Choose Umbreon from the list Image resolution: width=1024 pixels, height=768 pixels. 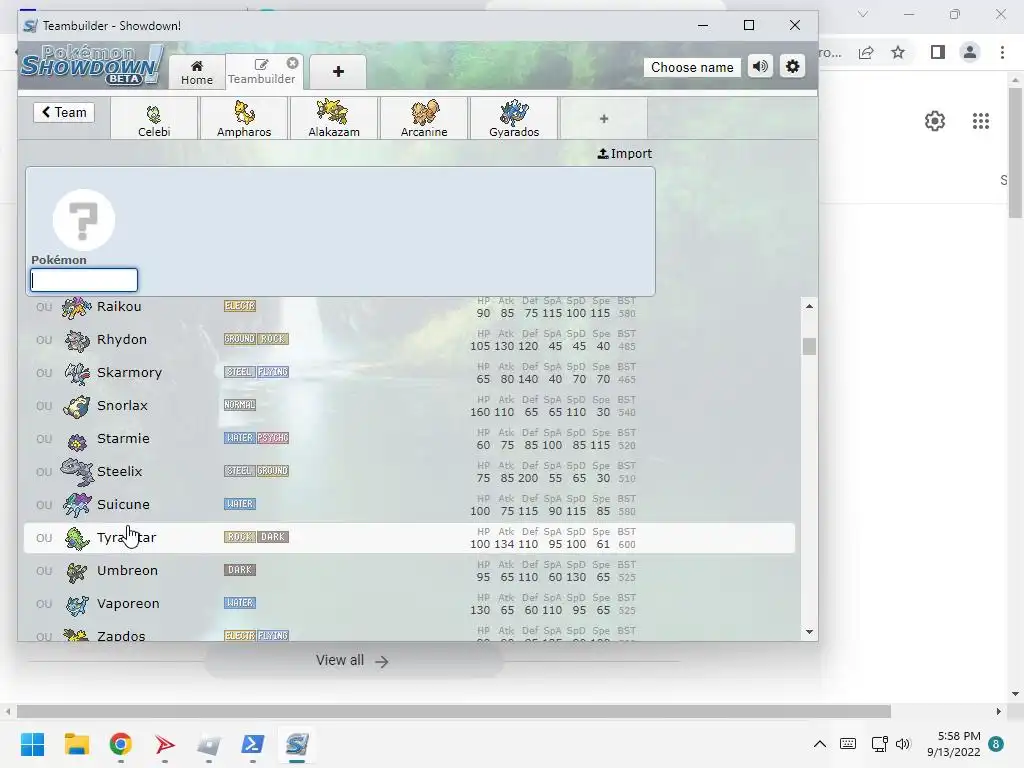pos(409,571)
